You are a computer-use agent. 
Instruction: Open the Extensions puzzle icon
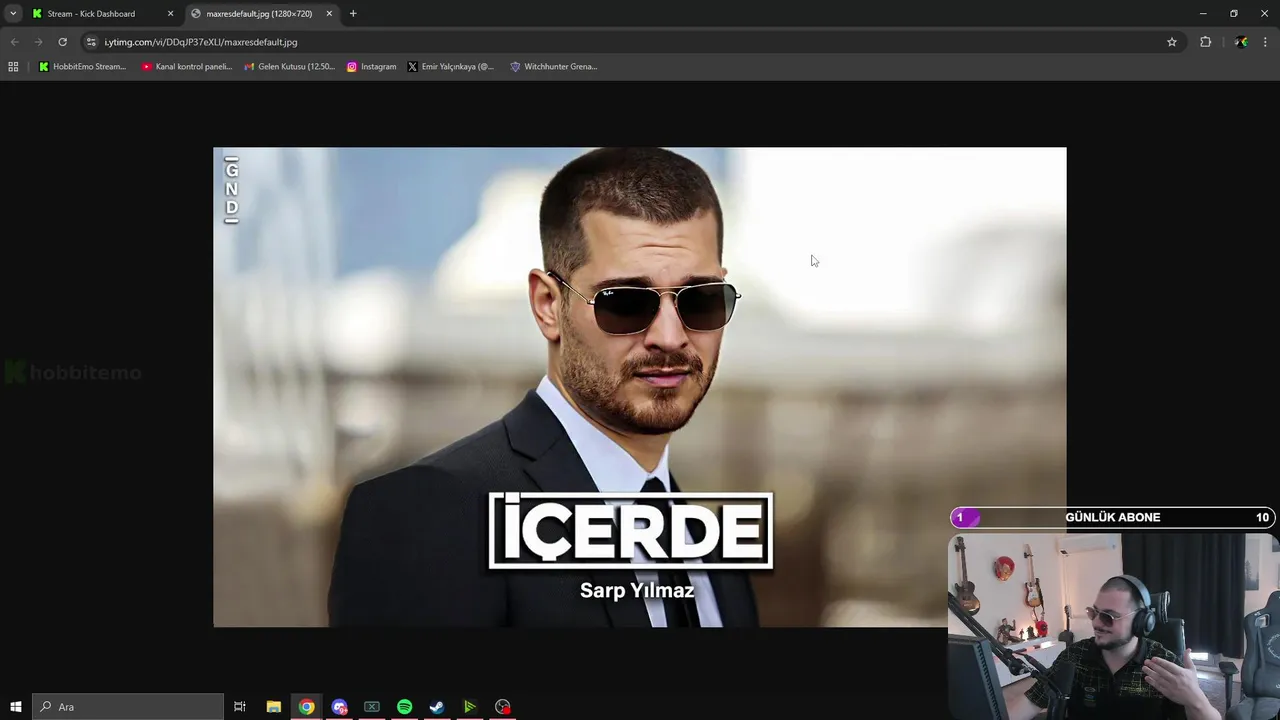(x=1205, y=42)
